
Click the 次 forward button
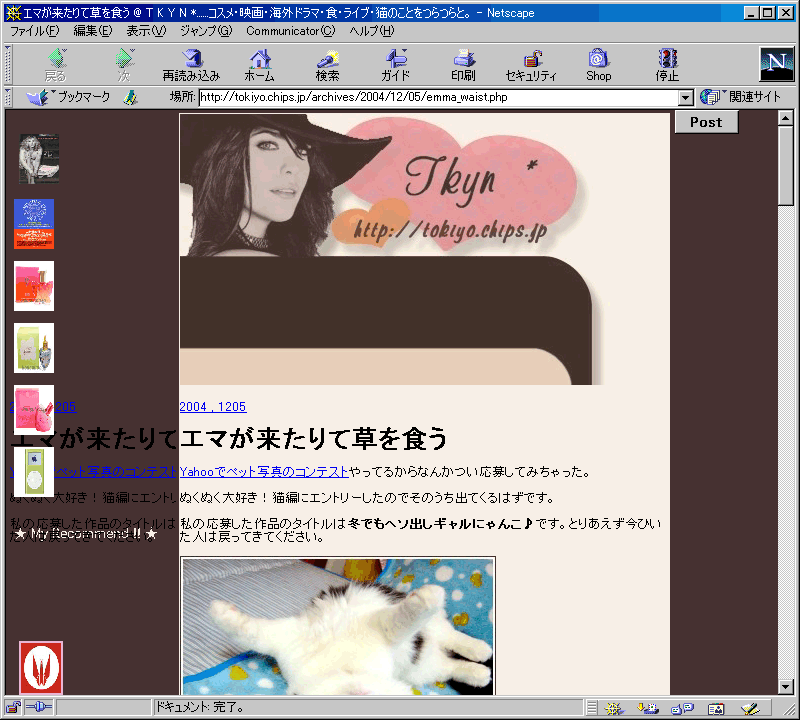(x=124, y=65)
